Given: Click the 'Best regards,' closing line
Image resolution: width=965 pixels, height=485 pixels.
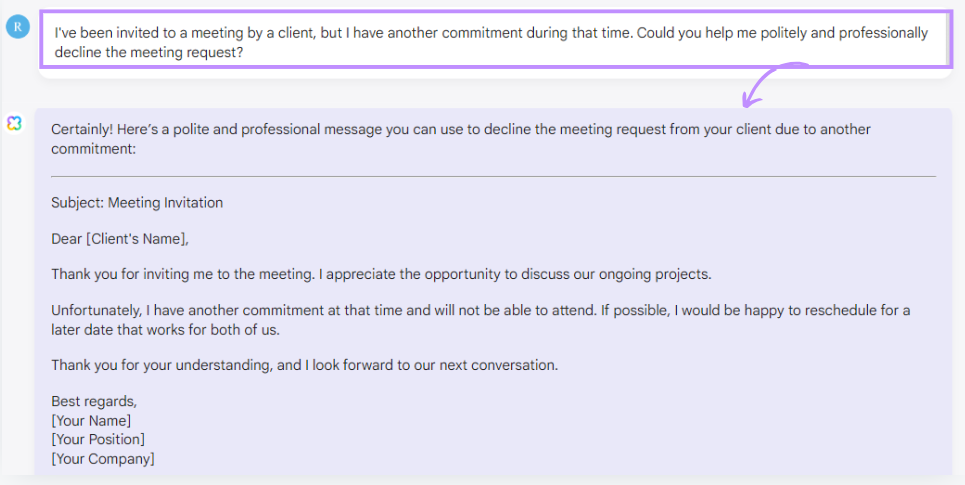Looking at the screenshot, I should pos(94,402).
